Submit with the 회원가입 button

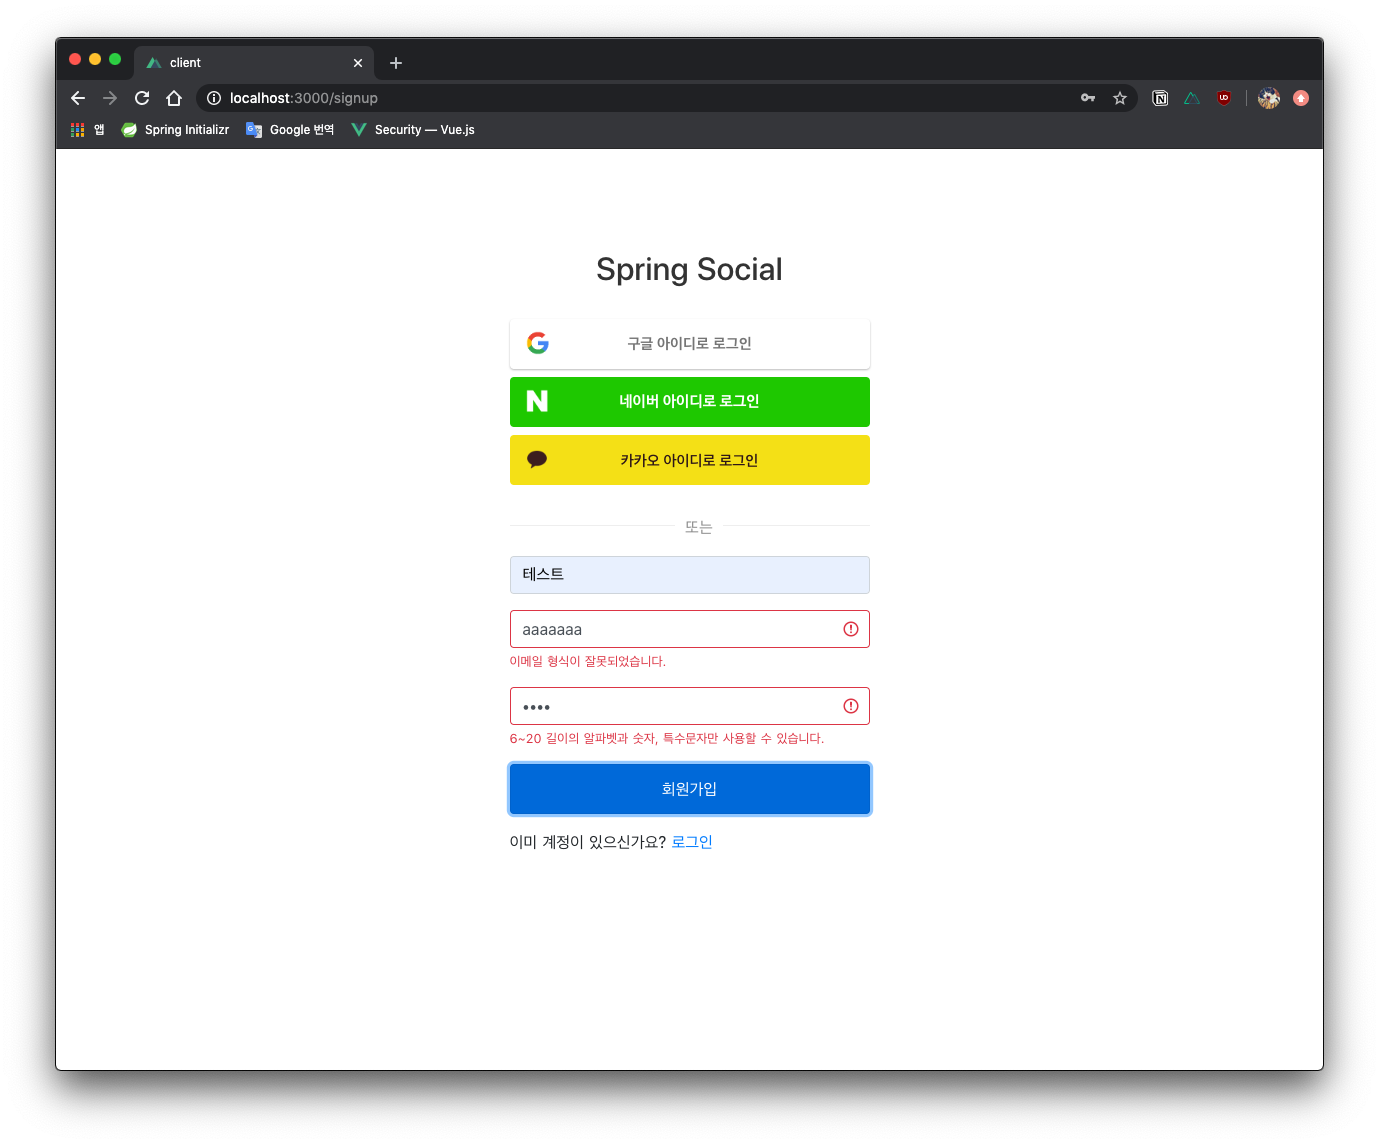click(690, 789)
